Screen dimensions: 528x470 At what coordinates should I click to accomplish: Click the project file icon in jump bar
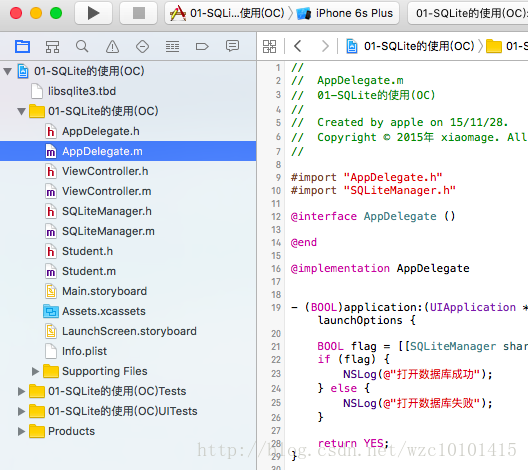click(x=352, y=46)
